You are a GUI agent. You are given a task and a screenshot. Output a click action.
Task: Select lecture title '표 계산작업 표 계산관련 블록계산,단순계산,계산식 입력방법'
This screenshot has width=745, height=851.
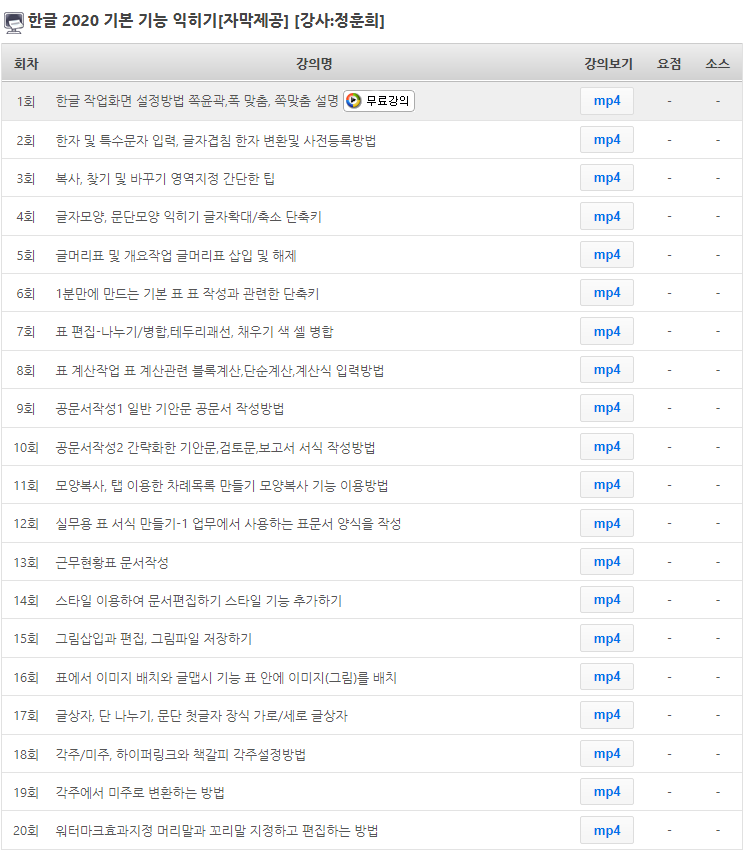220,371
